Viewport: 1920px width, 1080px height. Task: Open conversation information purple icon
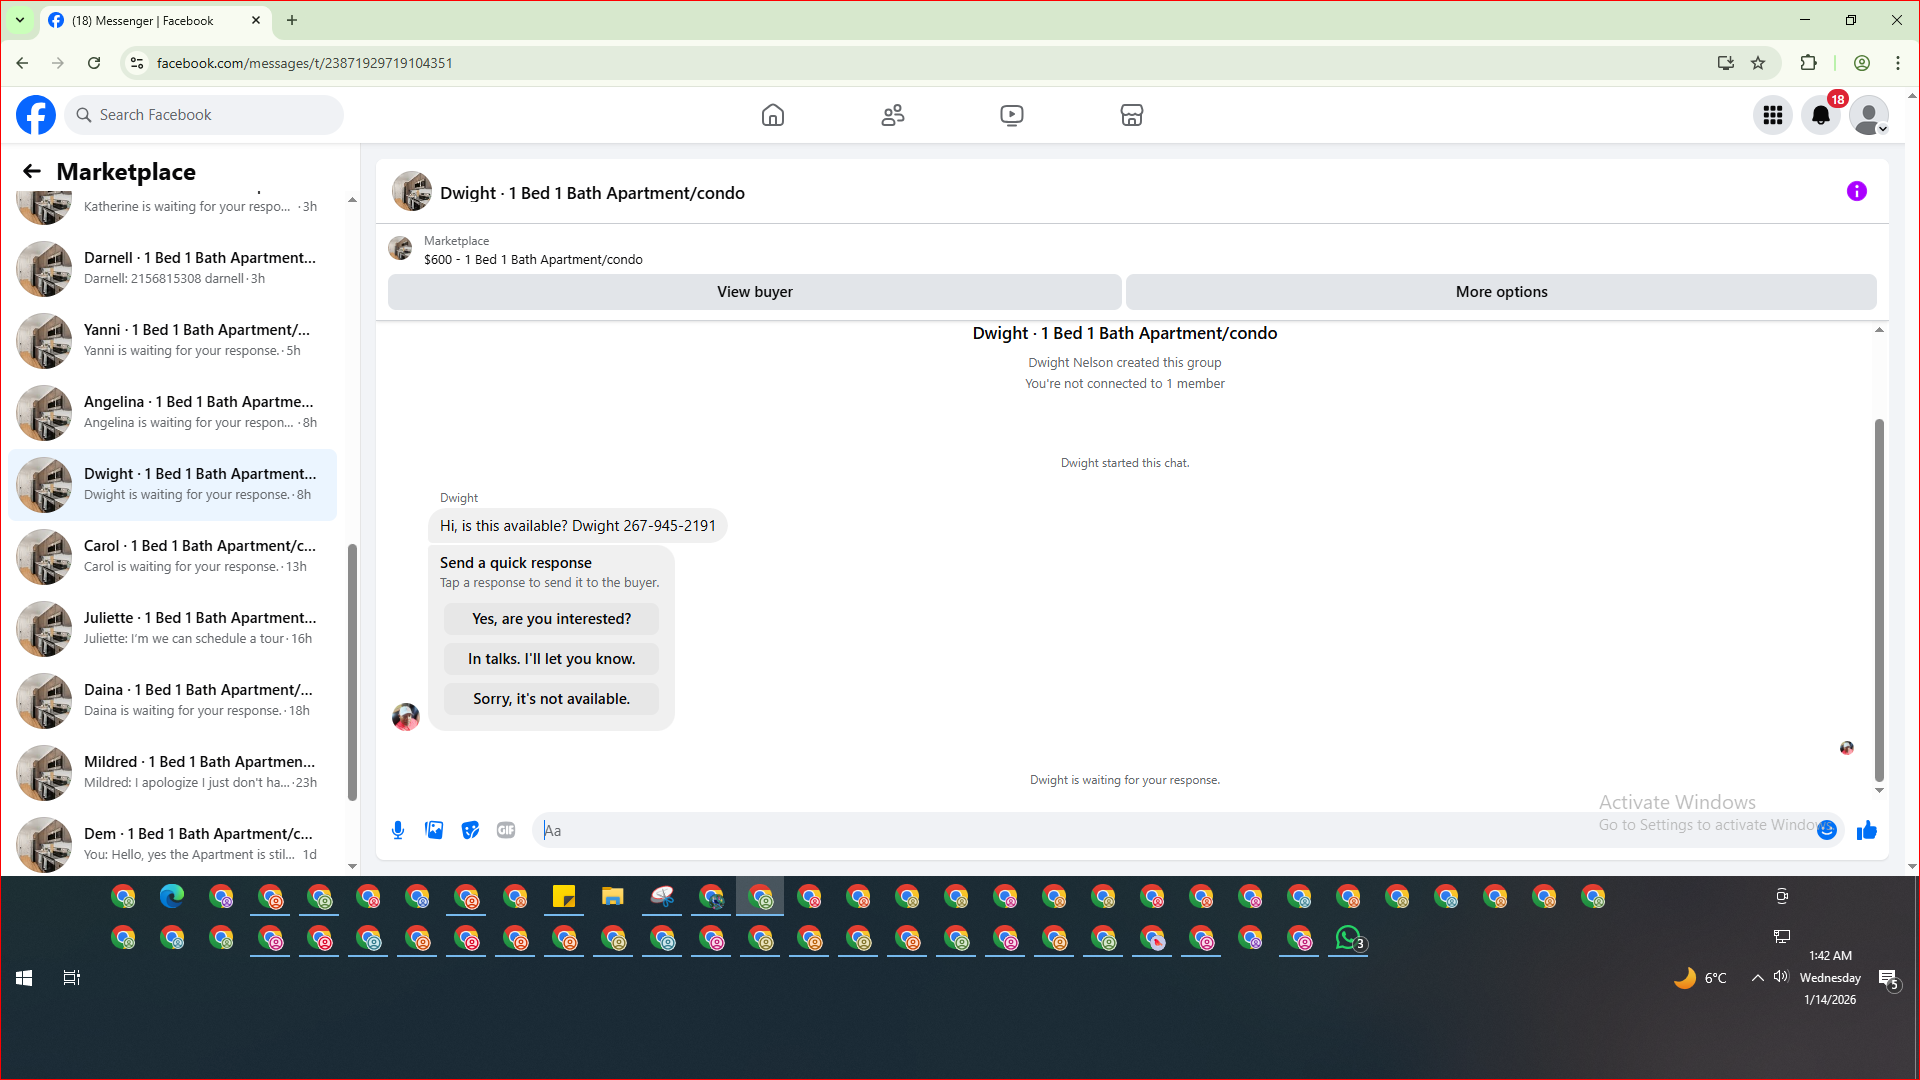[1856, 191]
